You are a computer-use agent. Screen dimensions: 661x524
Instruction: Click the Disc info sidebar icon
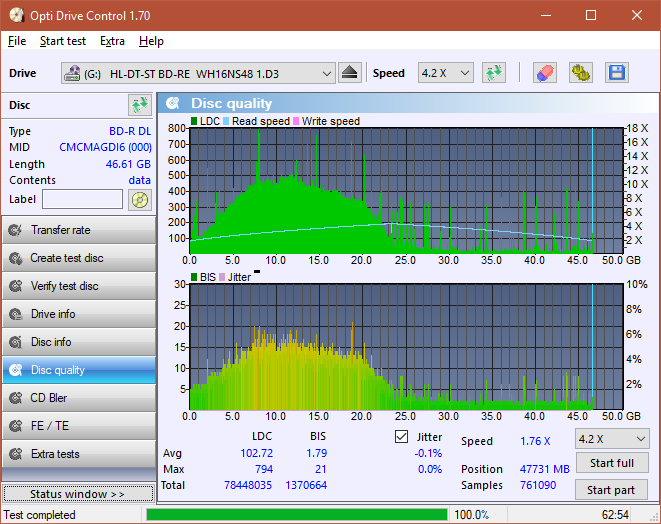click(x=16, y=342)
